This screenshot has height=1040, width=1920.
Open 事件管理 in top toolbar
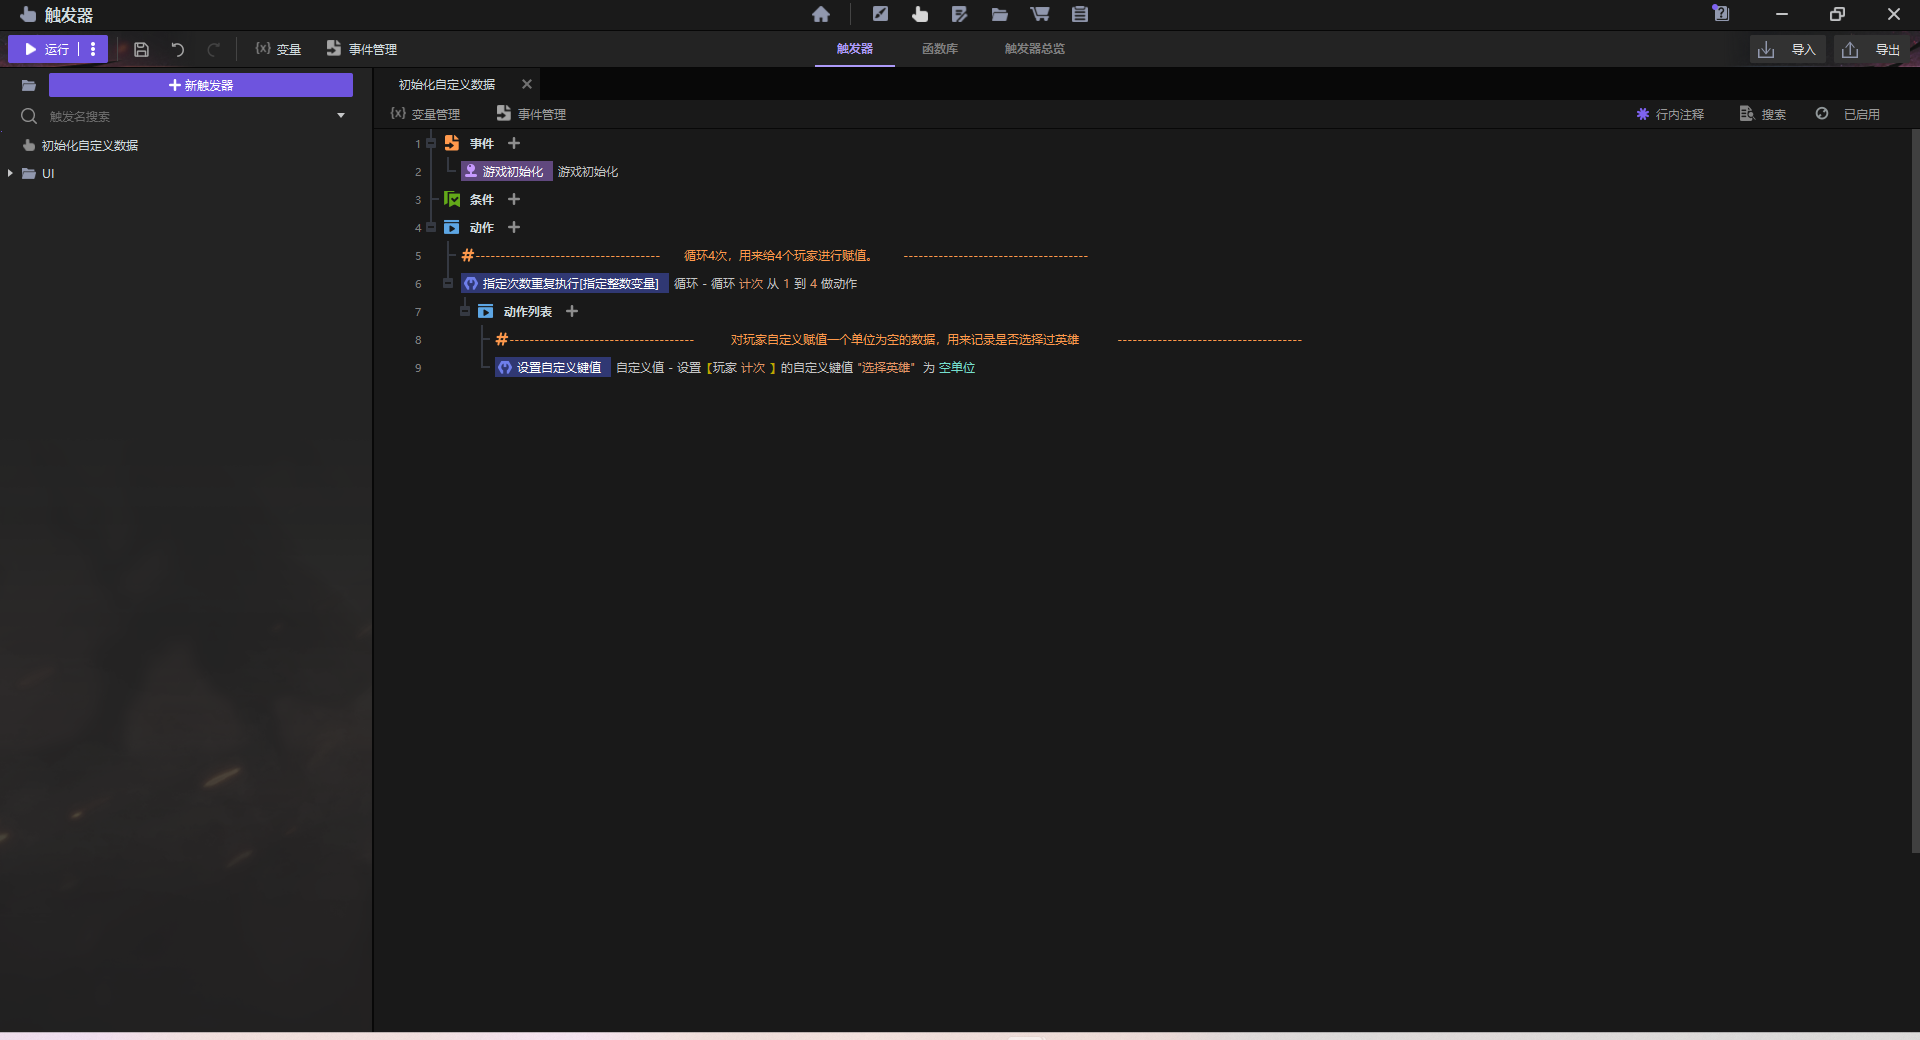point(362,49)
